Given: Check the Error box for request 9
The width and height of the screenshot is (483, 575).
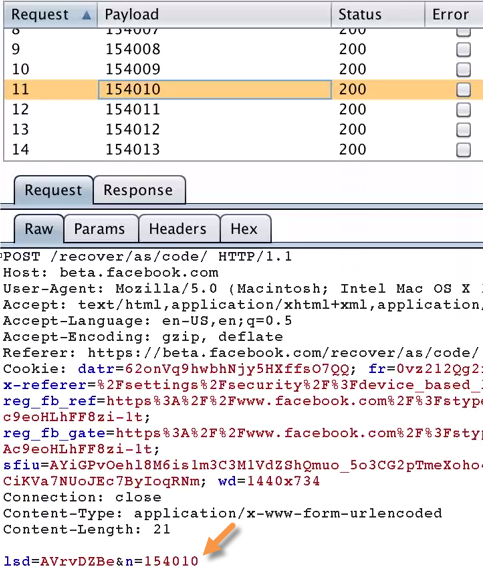Looking at the screenshot, I should pos(463,50).
